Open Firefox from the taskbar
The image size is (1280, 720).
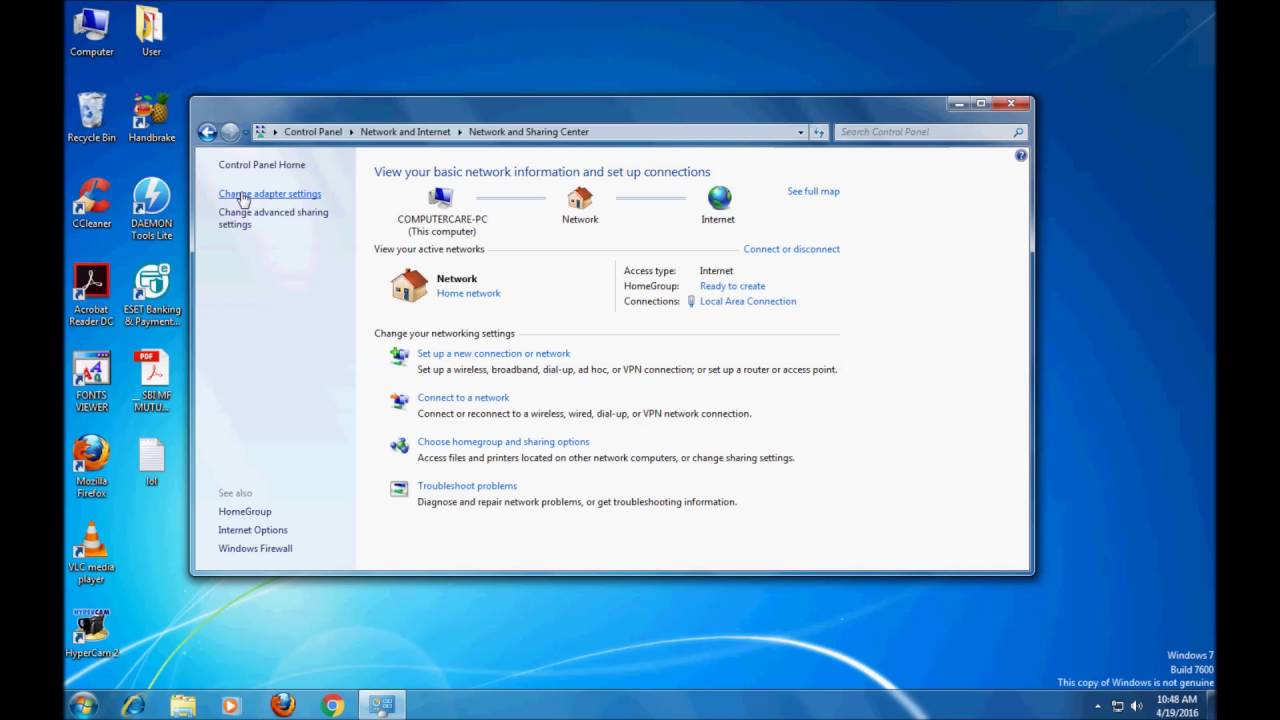point(283,705)
